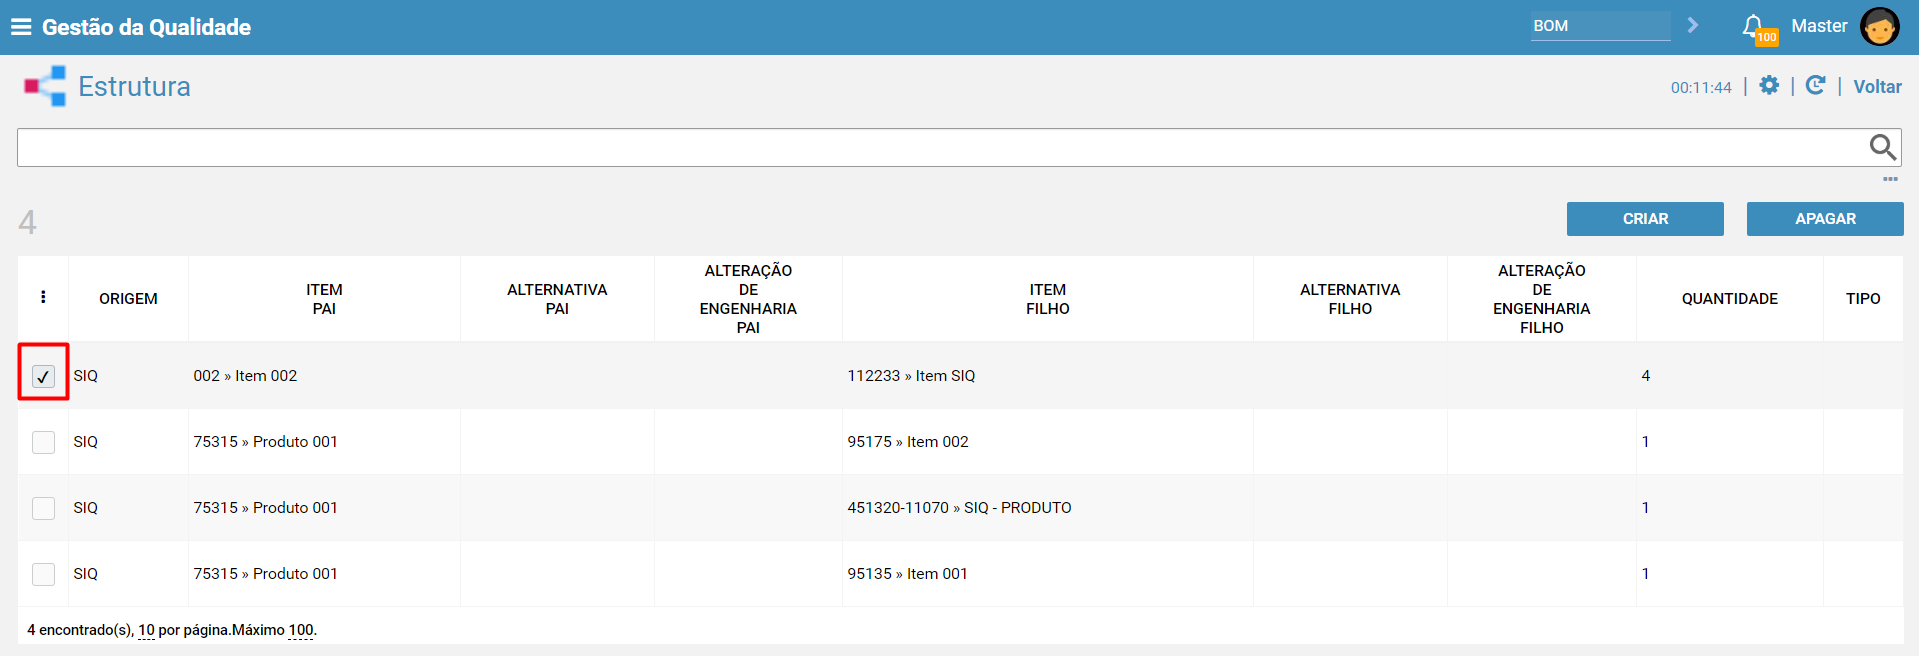
Task: Change the Máximo 100 value
Action: (x=300, y=630)
